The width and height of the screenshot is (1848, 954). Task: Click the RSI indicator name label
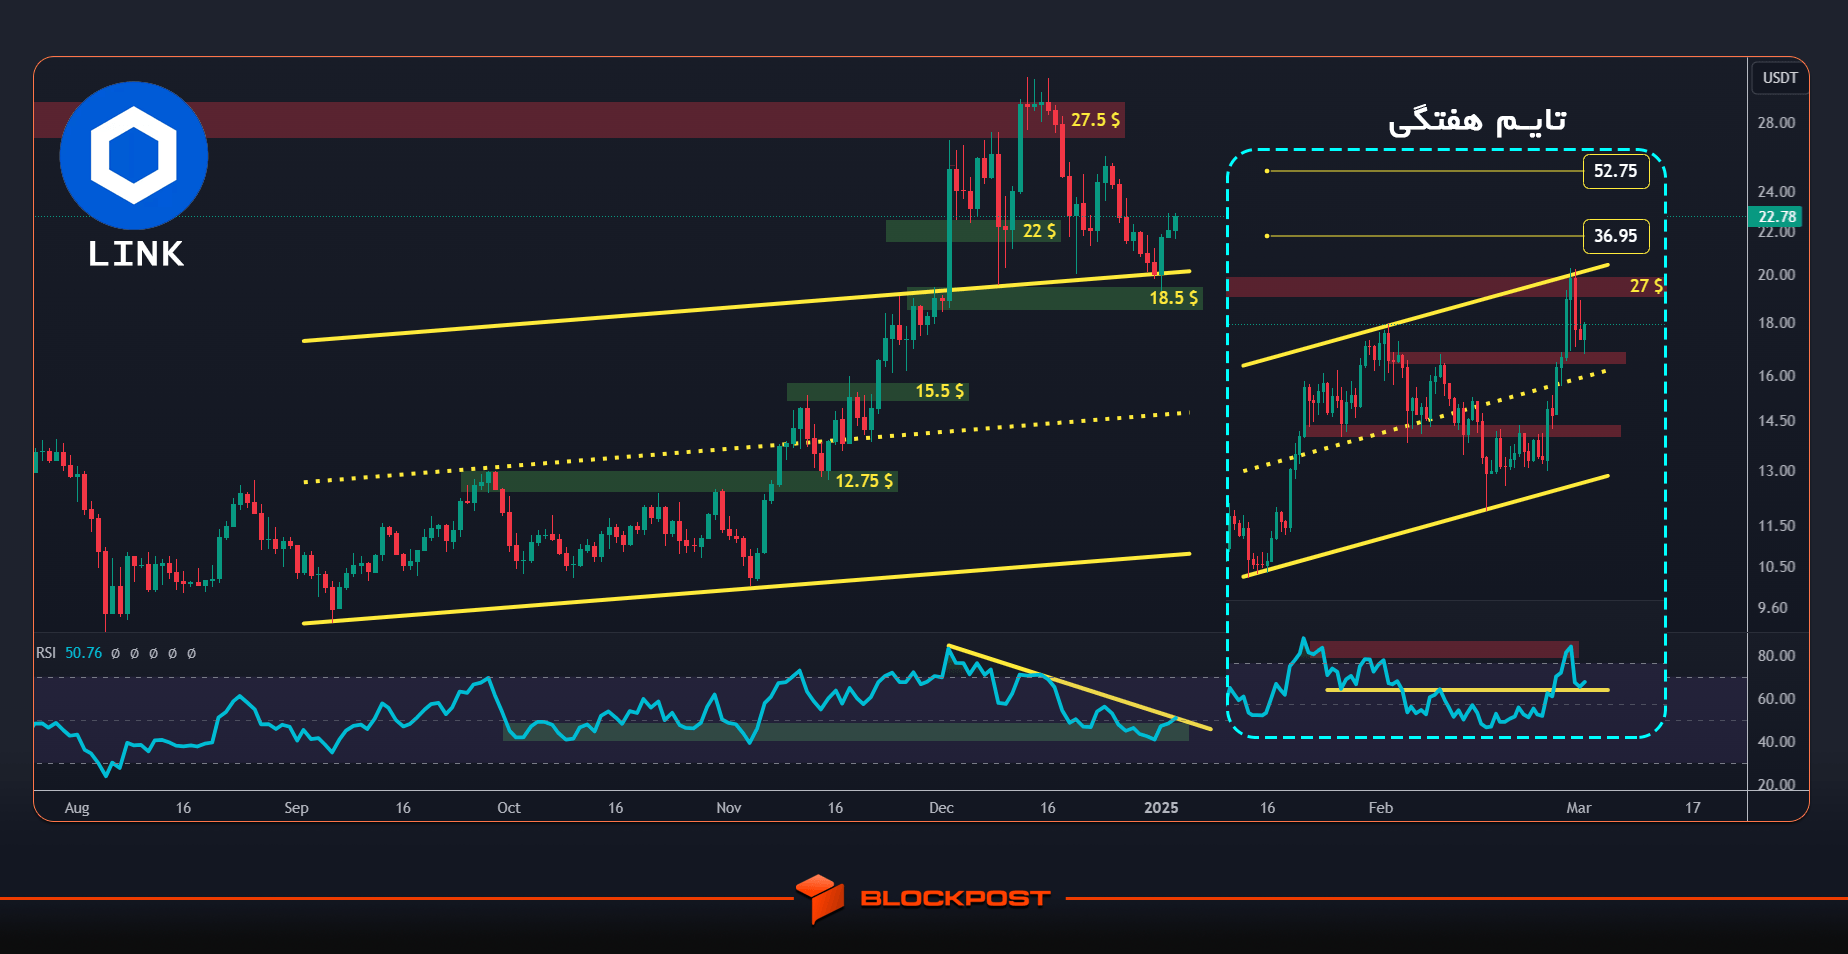pyautogui.click(x=46, y=653)
